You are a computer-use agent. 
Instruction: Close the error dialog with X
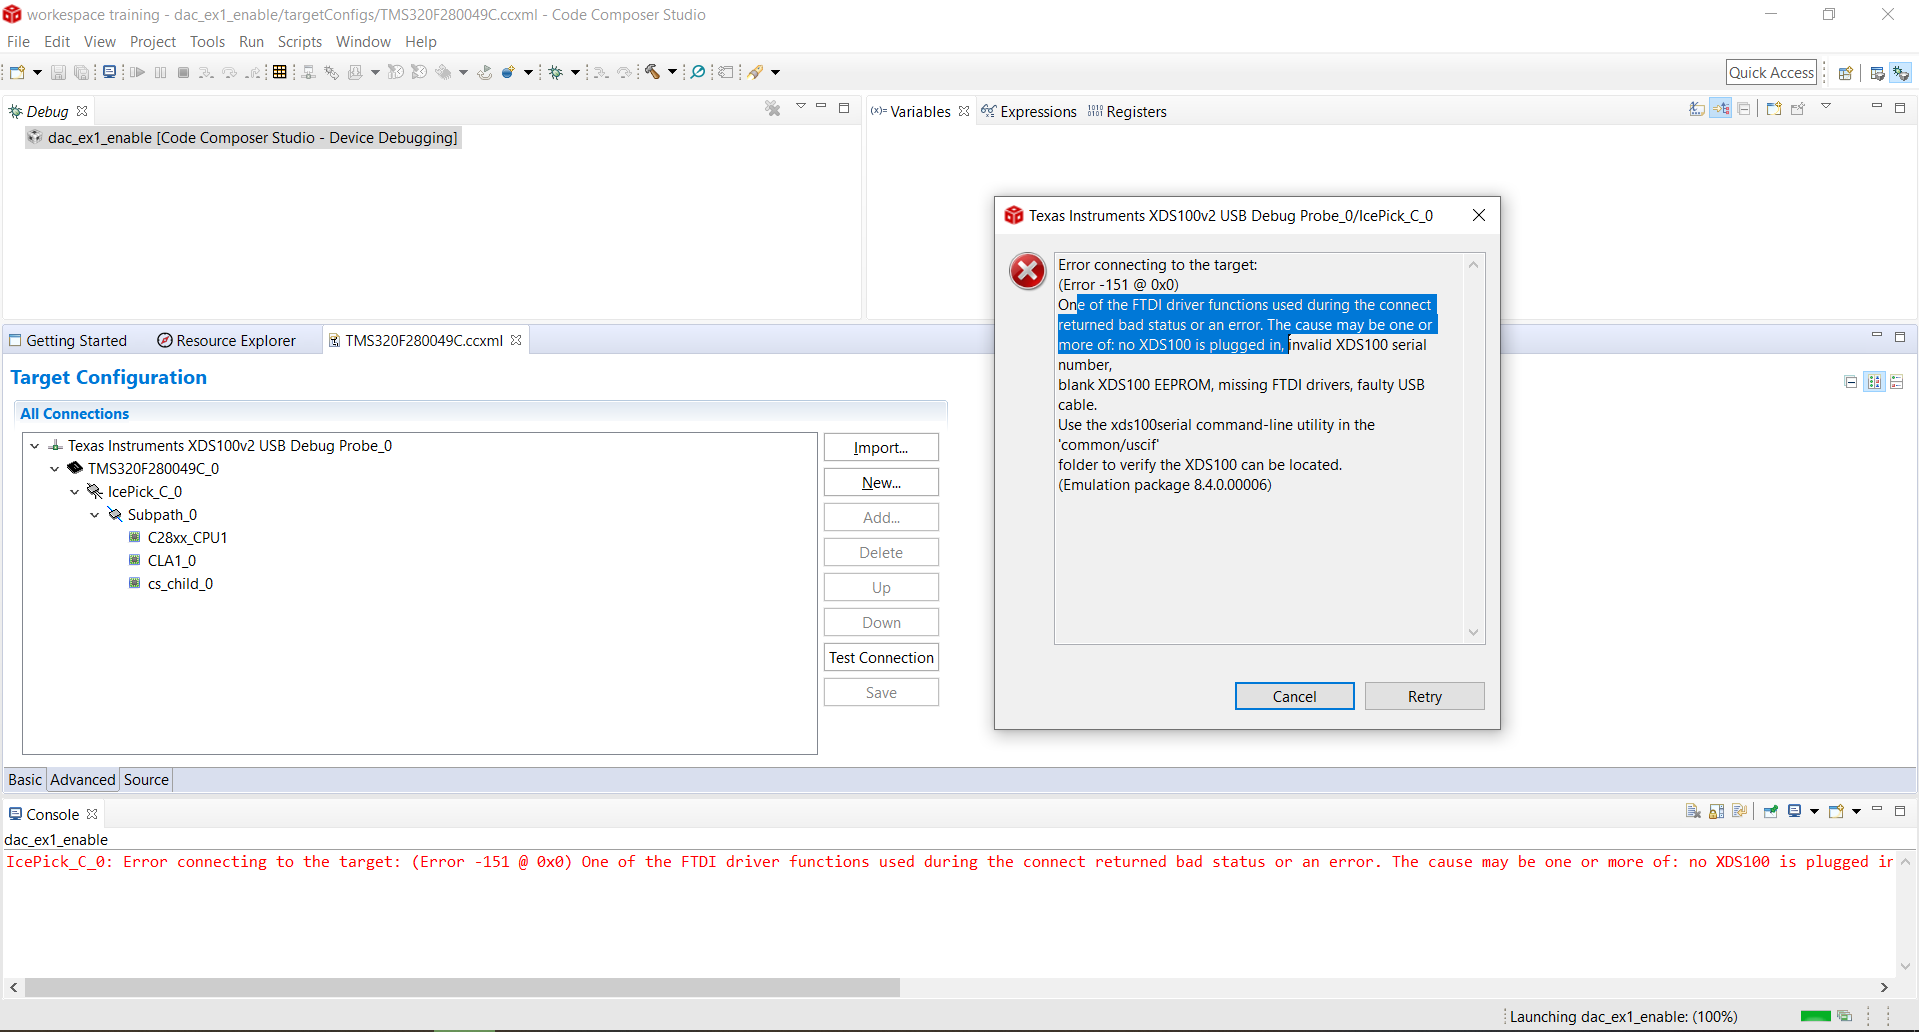click(x=1479, y=215)
